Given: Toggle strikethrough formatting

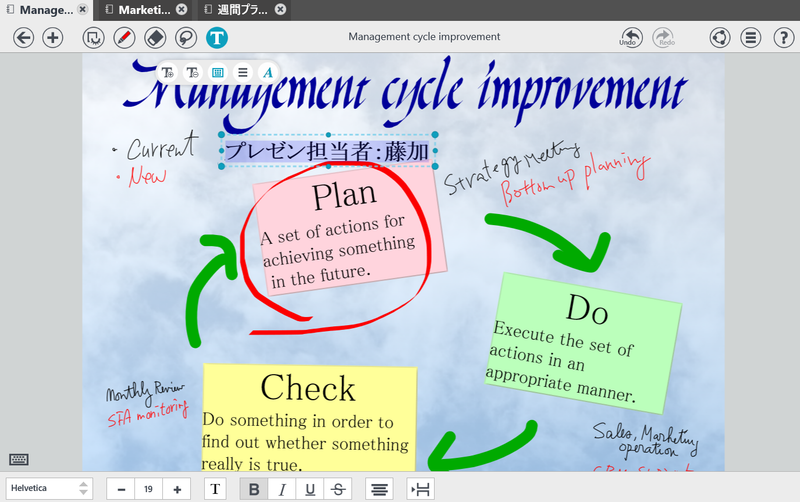Looking at the screenshot, I should [338, 489].
